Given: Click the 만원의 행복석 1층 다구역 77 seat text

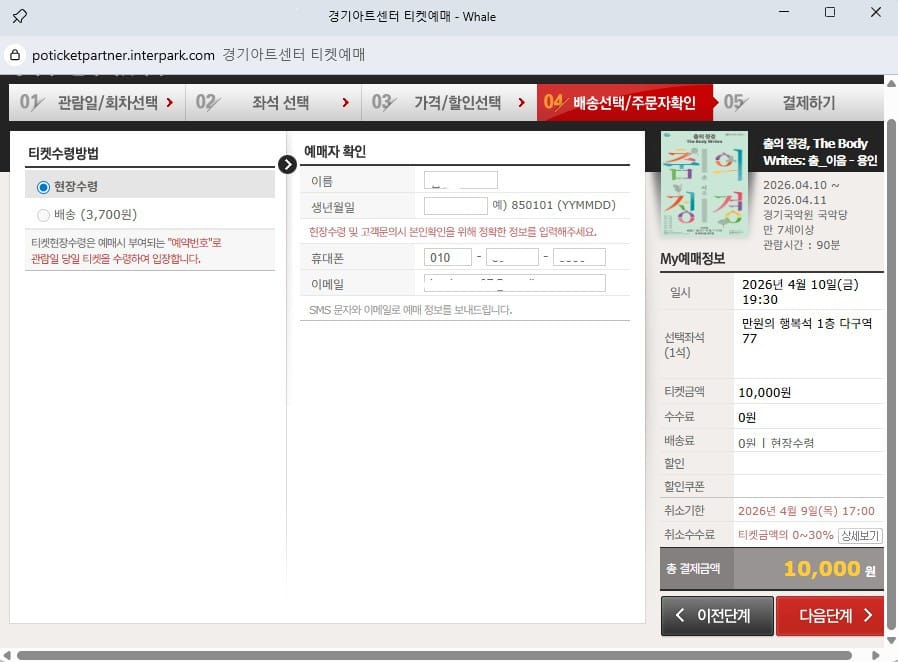Looking at the screenshot, I should pos(806,331).
